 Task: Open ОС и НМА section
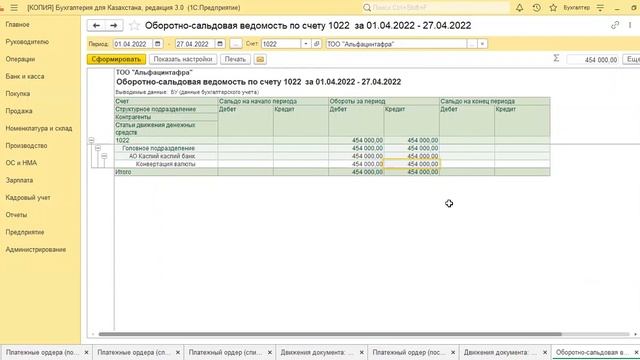[x=21, y=163]
